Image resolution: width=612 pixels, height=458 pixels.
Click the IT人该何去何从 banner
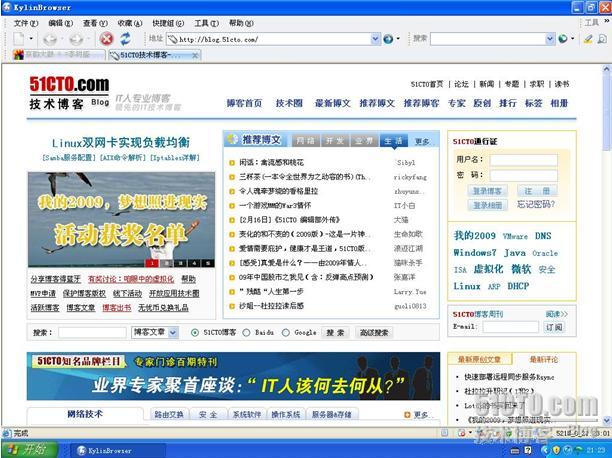233,376
